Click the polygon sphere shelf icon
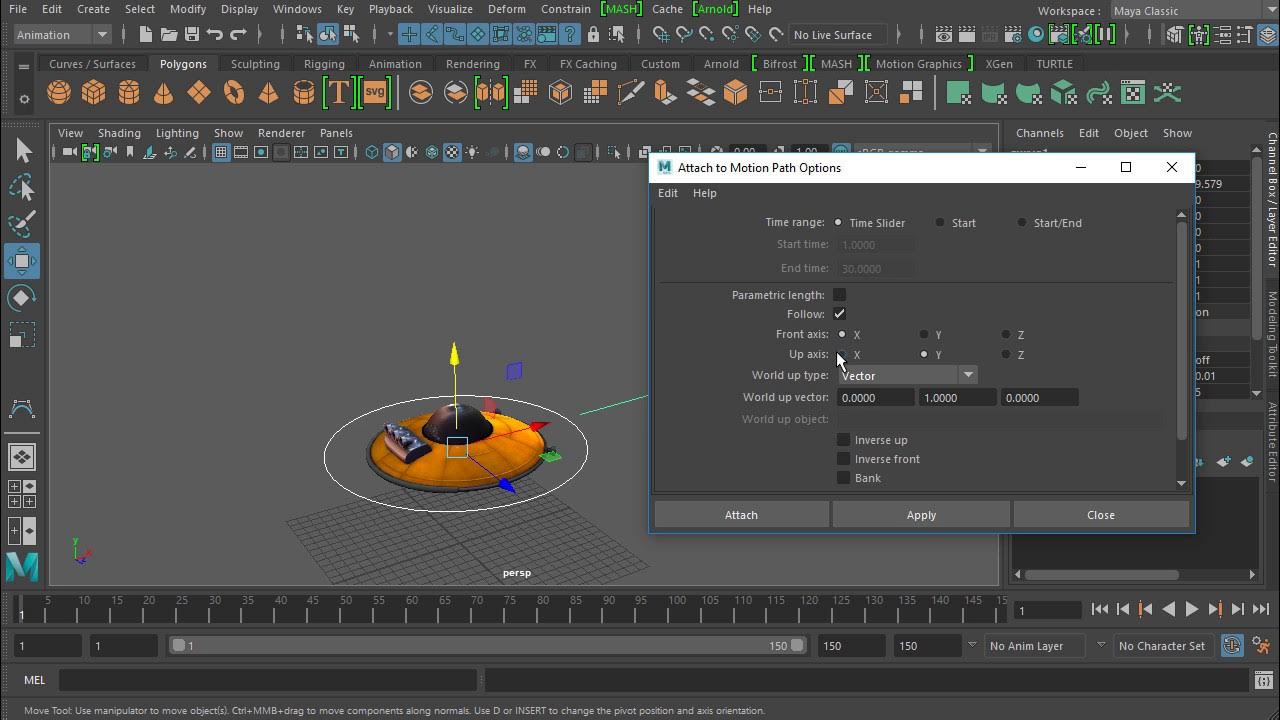 [59, 94]
